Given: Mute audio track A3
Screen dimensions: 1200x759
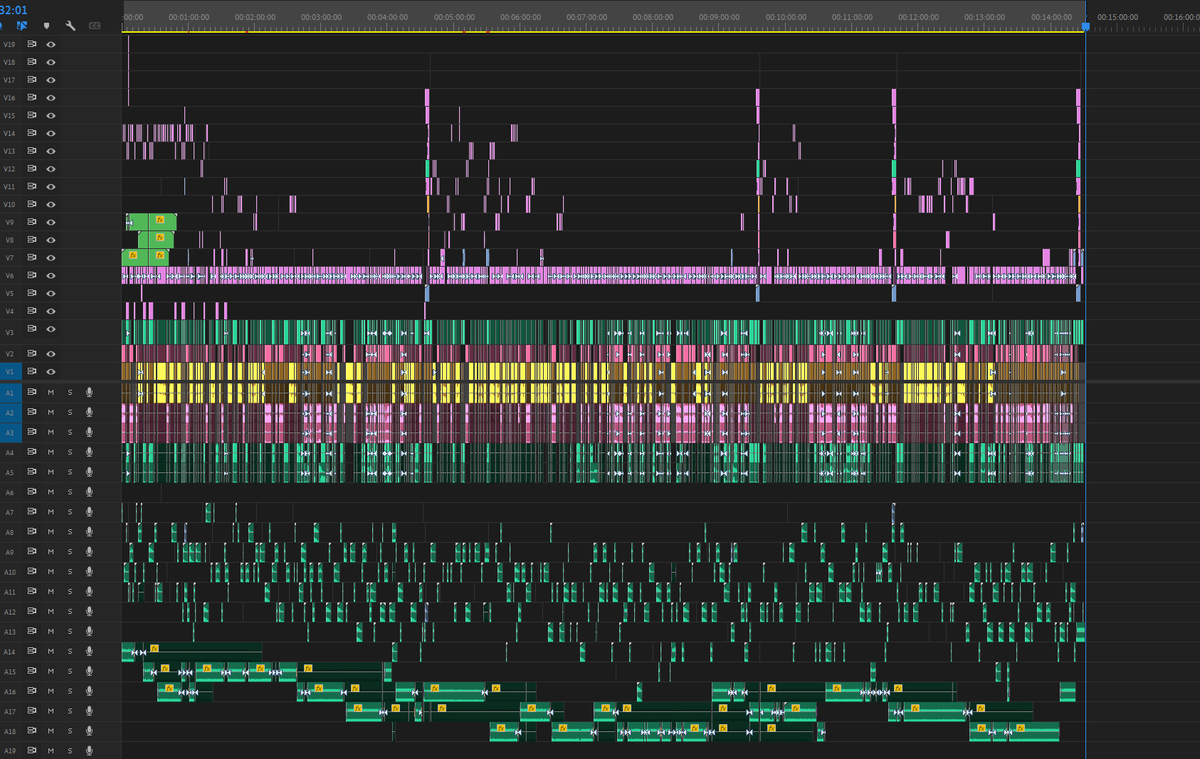Looking at the screenshot, I should 51,432.
